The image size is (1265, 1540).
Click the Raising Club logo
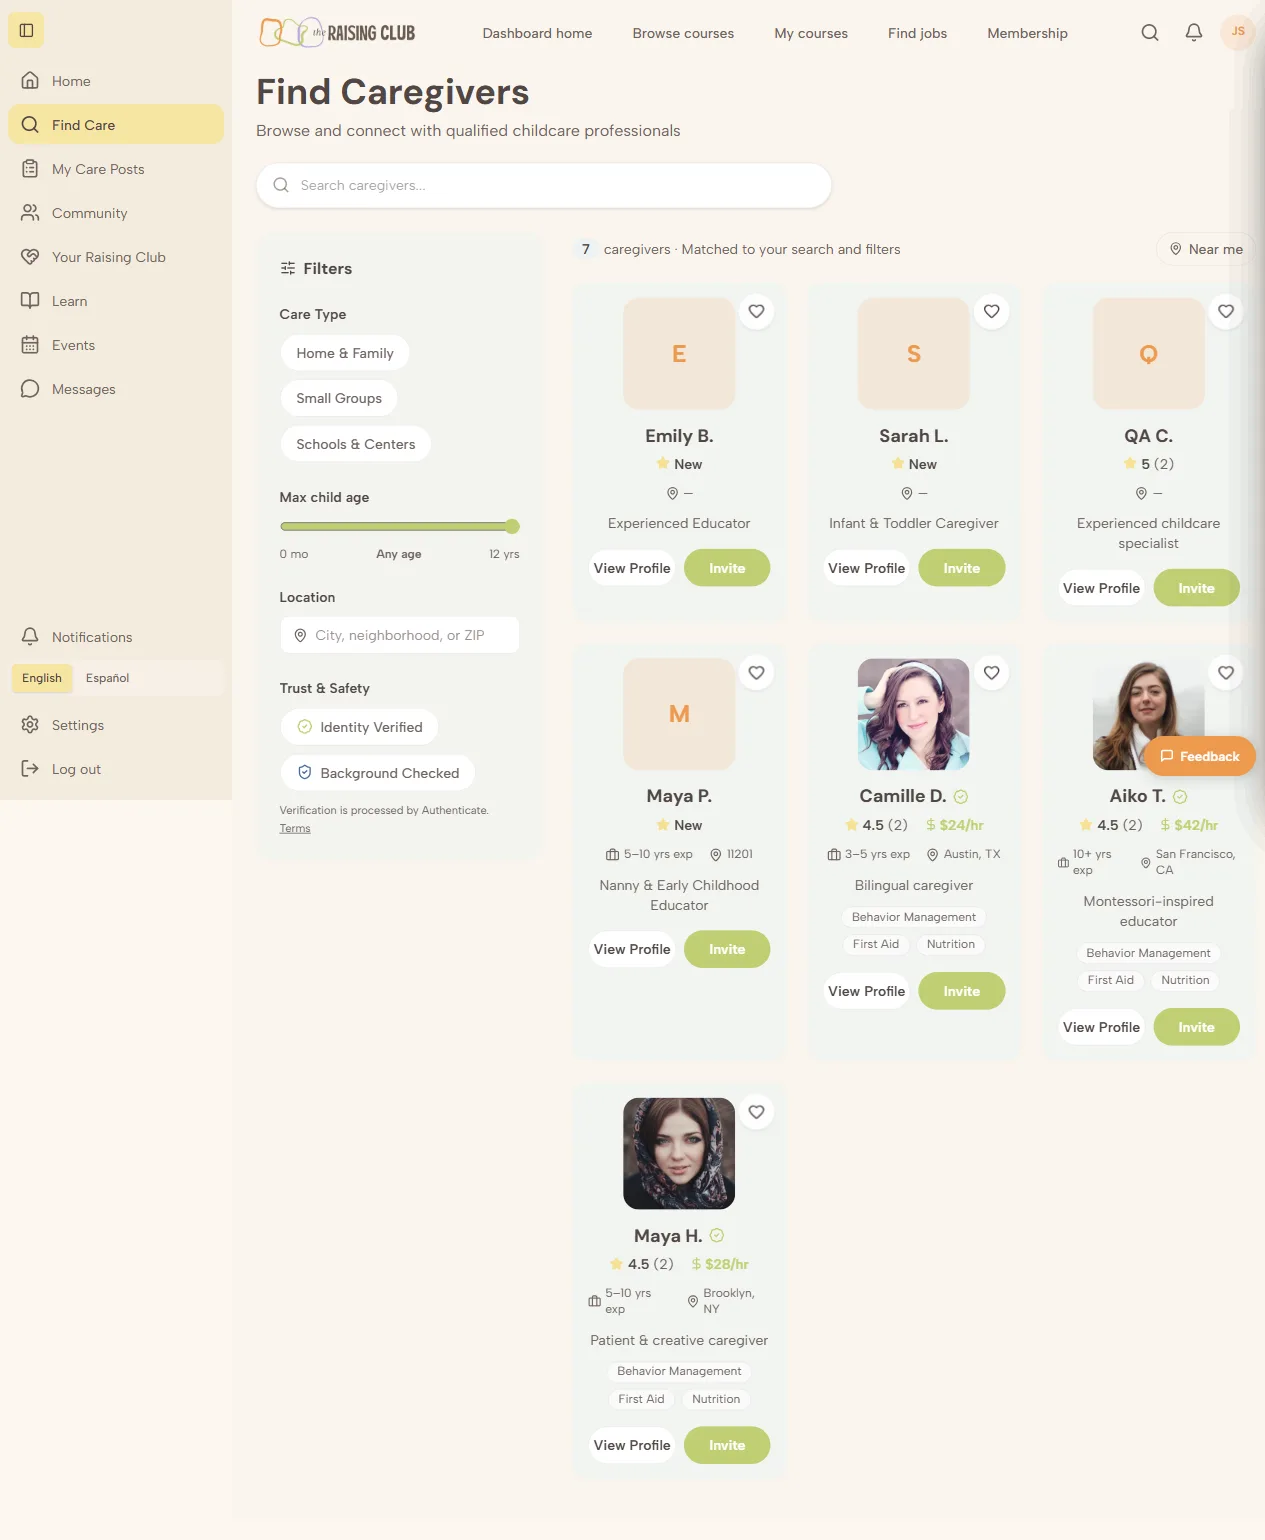point(337,33)
